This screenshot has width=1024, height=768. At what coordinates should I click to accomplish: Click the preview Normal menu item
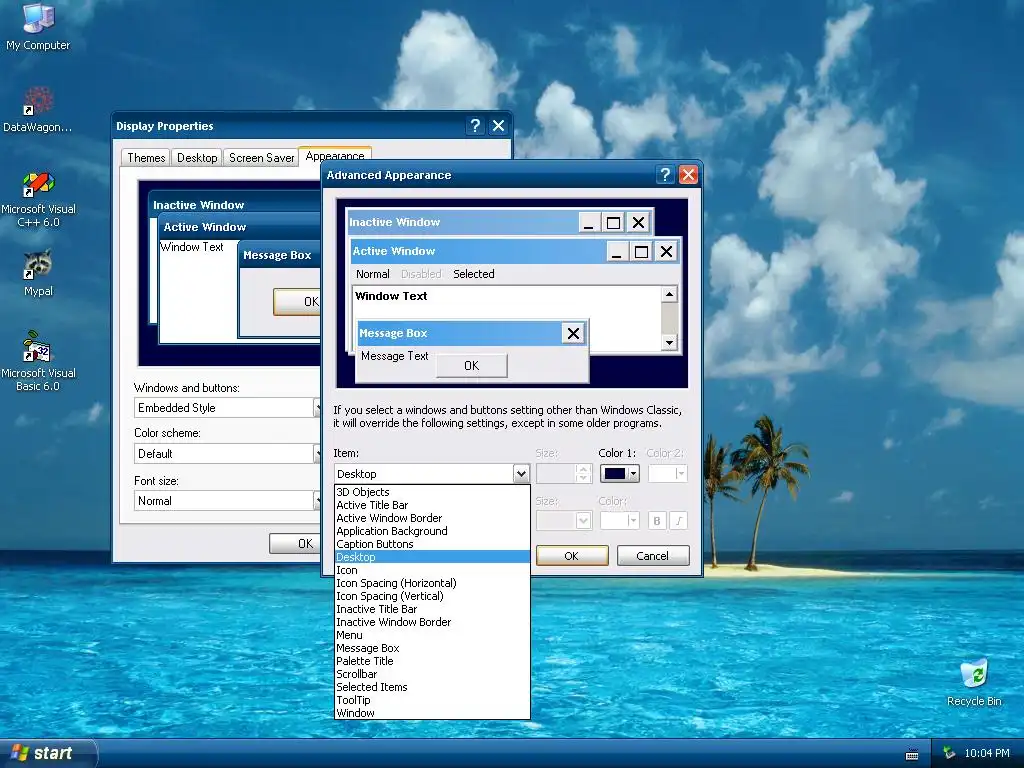(372, 274)
